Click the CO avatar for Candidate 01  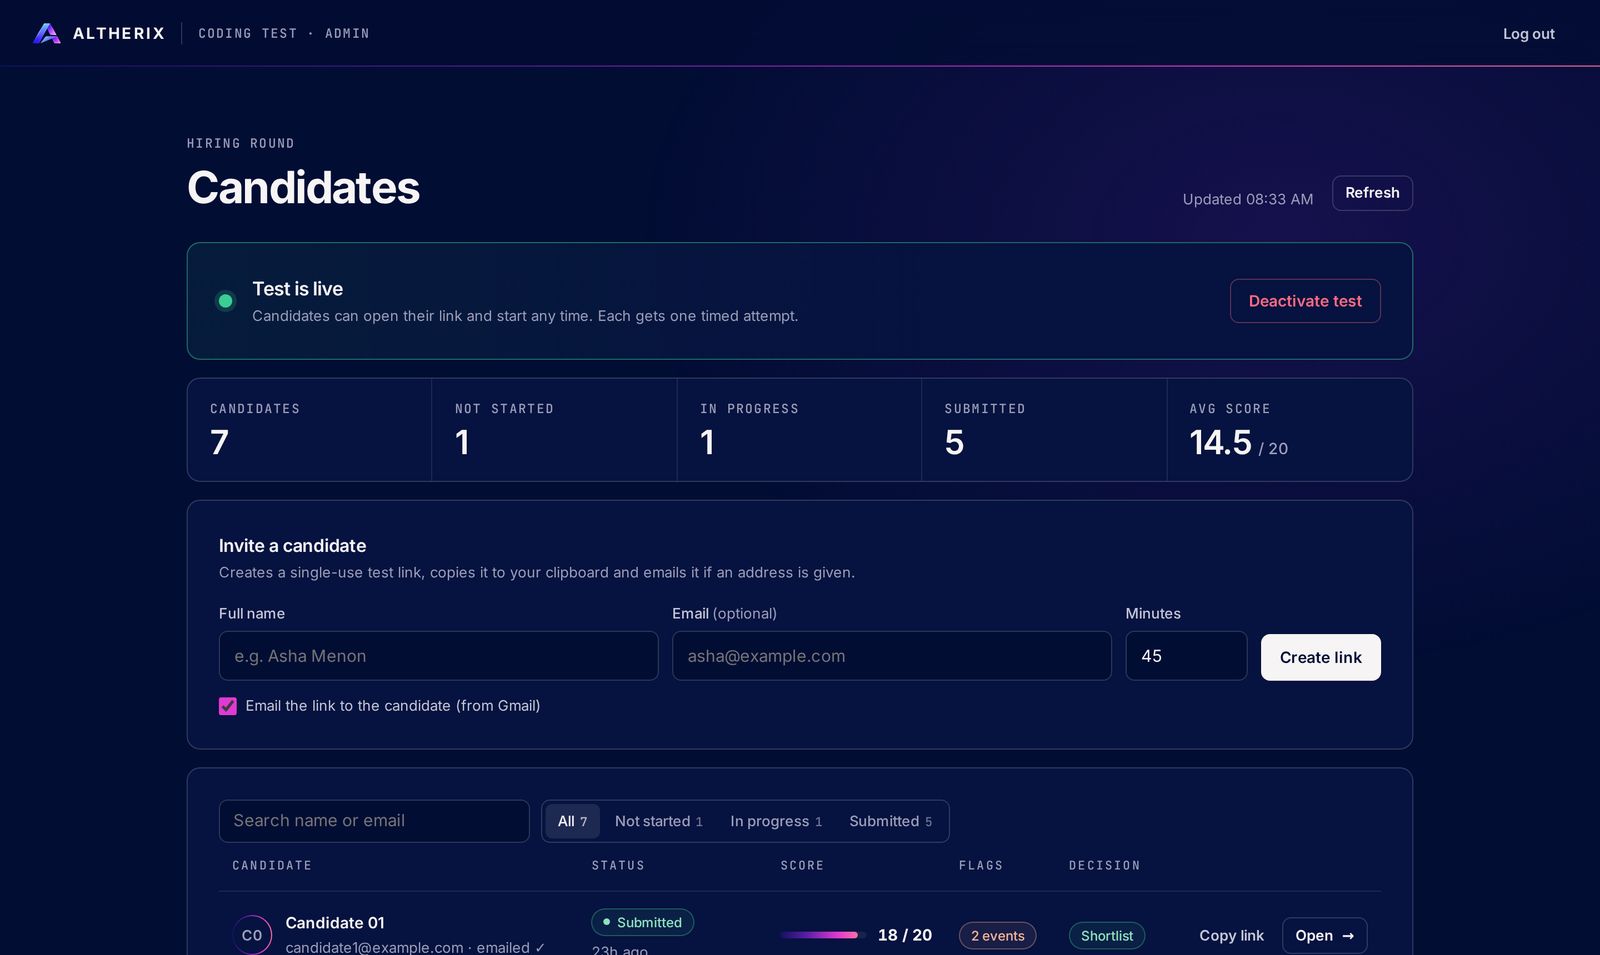pos(252,935)
